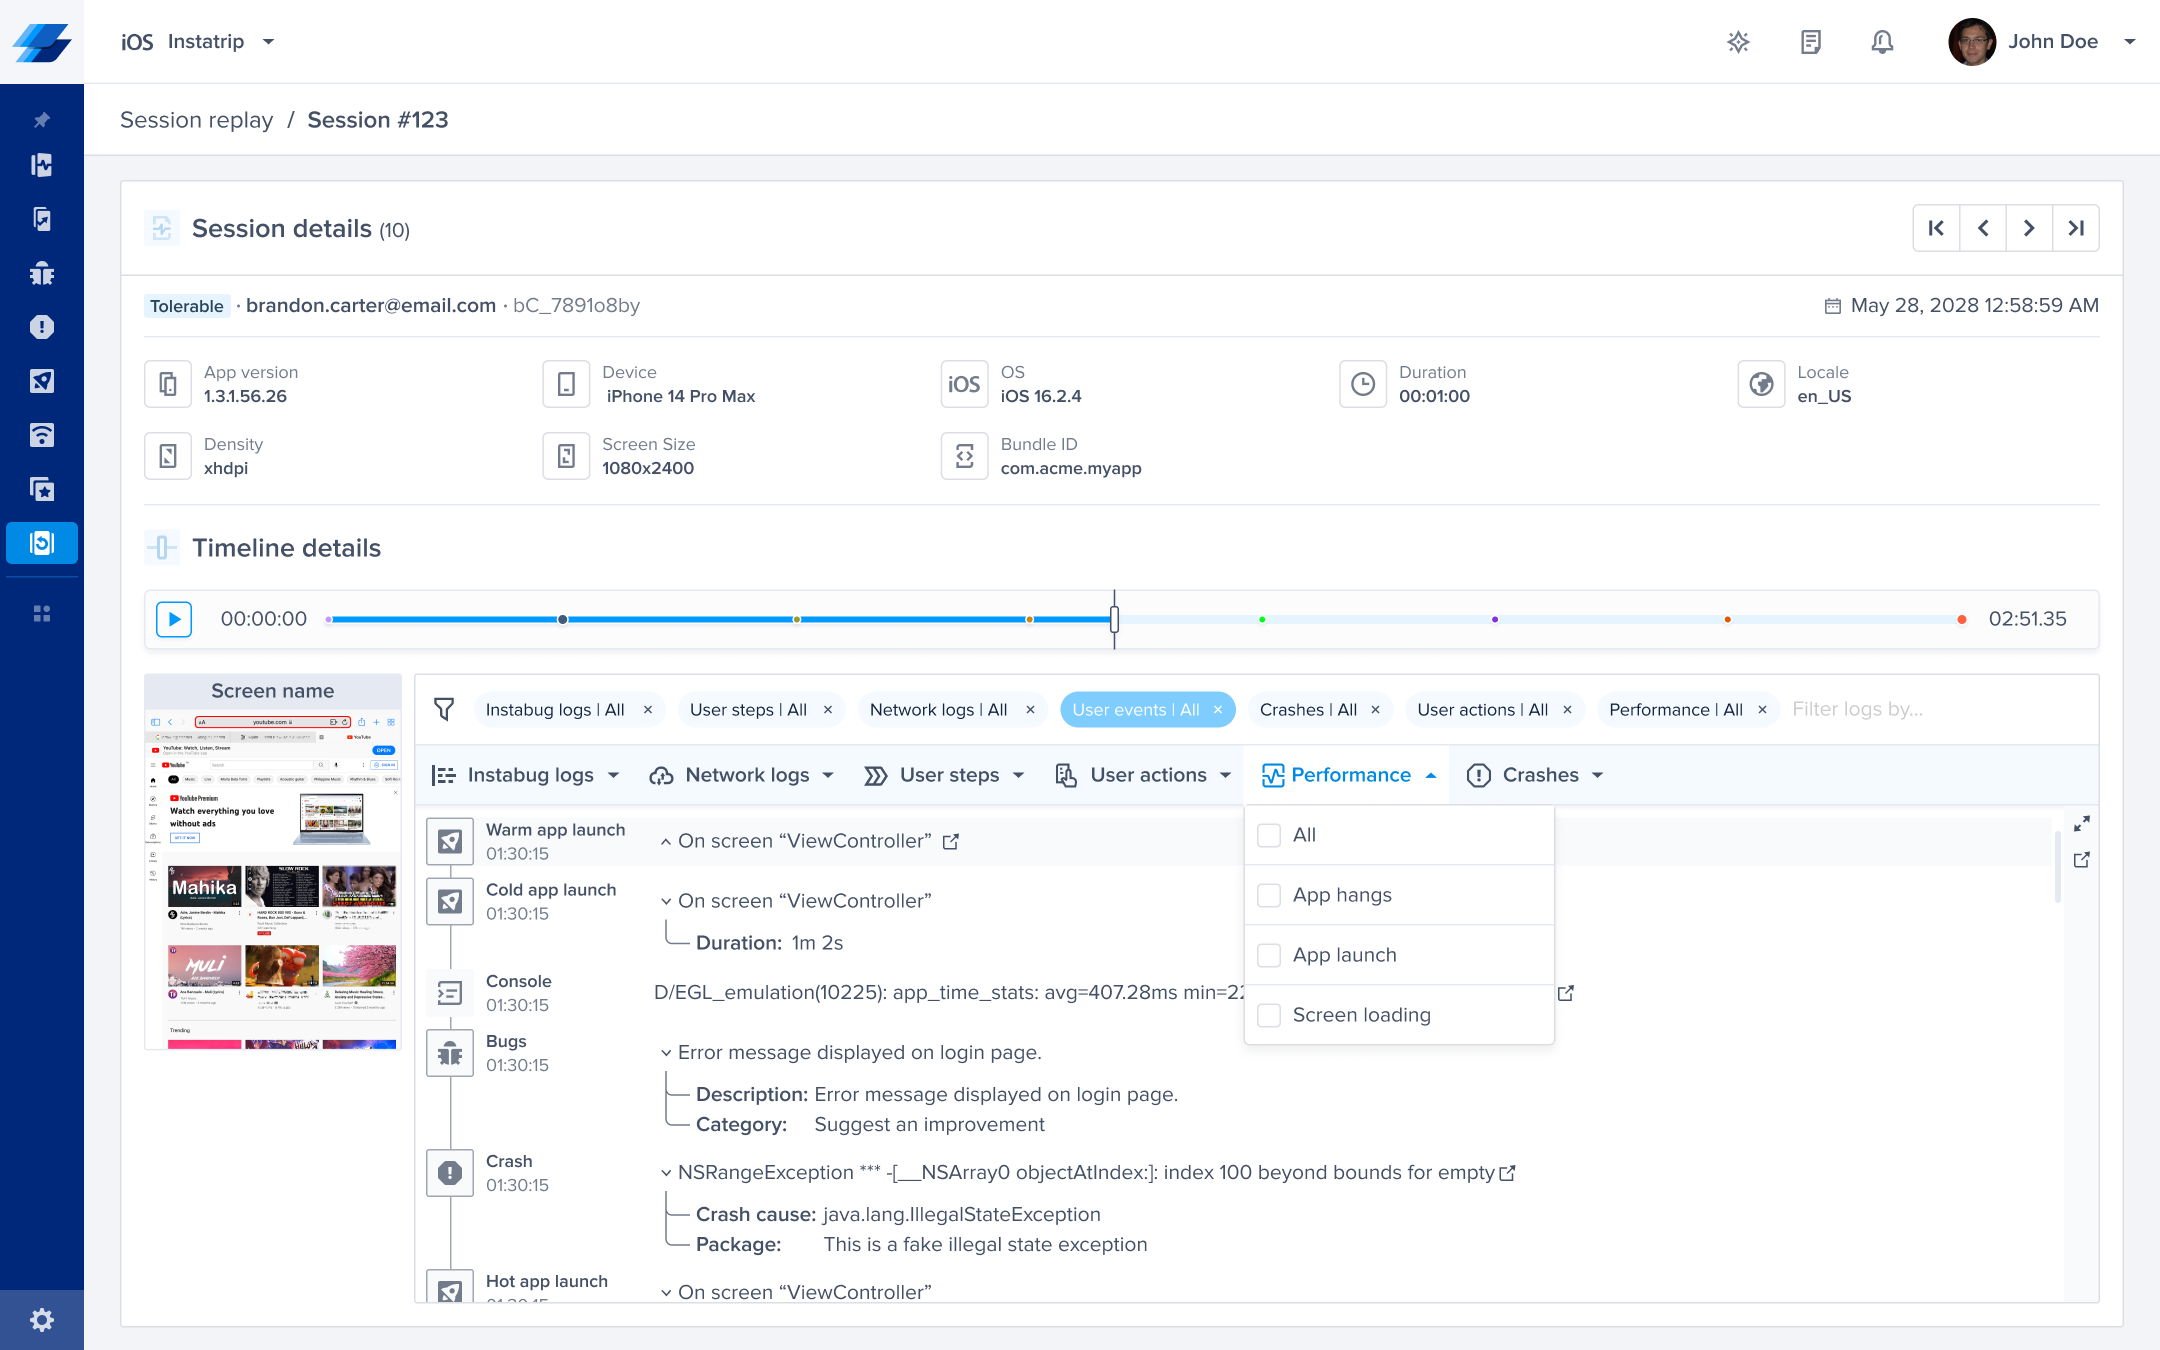Viewport: 2160px width, 1350px height.
Task: Tick the All performance checkbox
Action: coord(1269,835)
